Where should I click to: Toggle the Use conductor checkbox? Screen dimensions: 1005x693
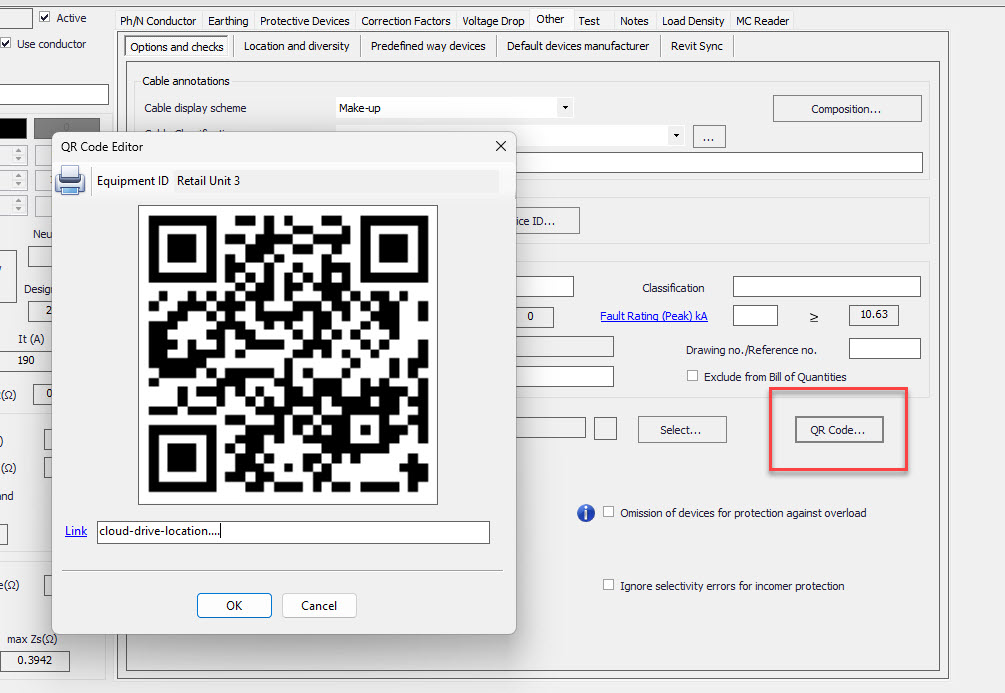click(x=6, y=43)
